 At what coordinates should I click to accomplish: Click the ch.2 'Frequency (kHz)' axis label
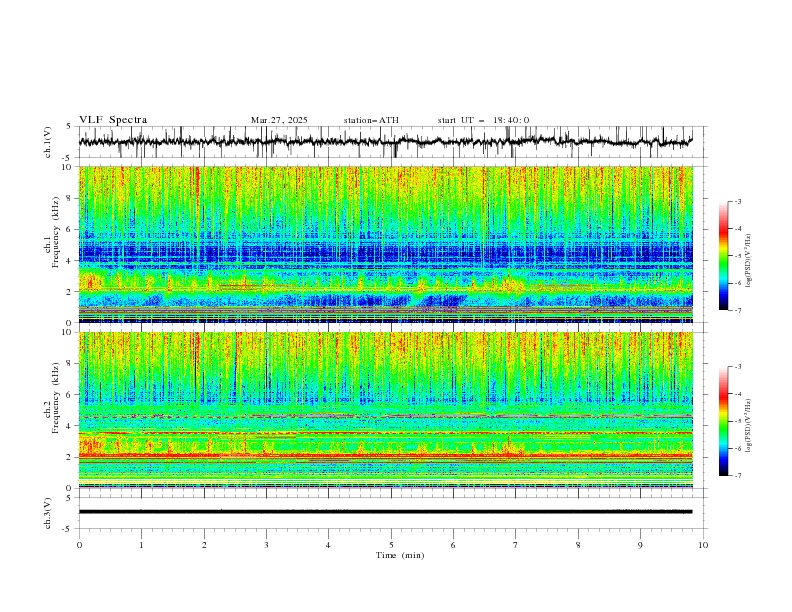click(55, 396)
